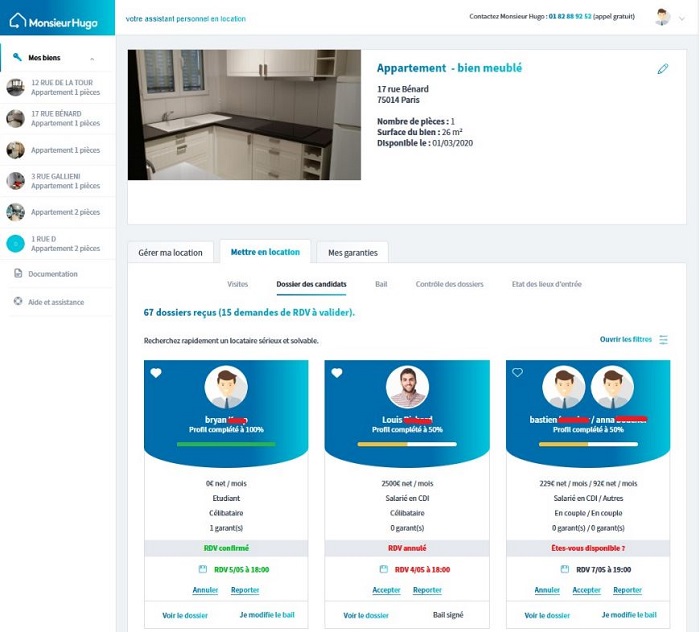This screenshot has width=700, height=632.
Task: Click Annuler on bryan's appointment
Action: (205, 590)
